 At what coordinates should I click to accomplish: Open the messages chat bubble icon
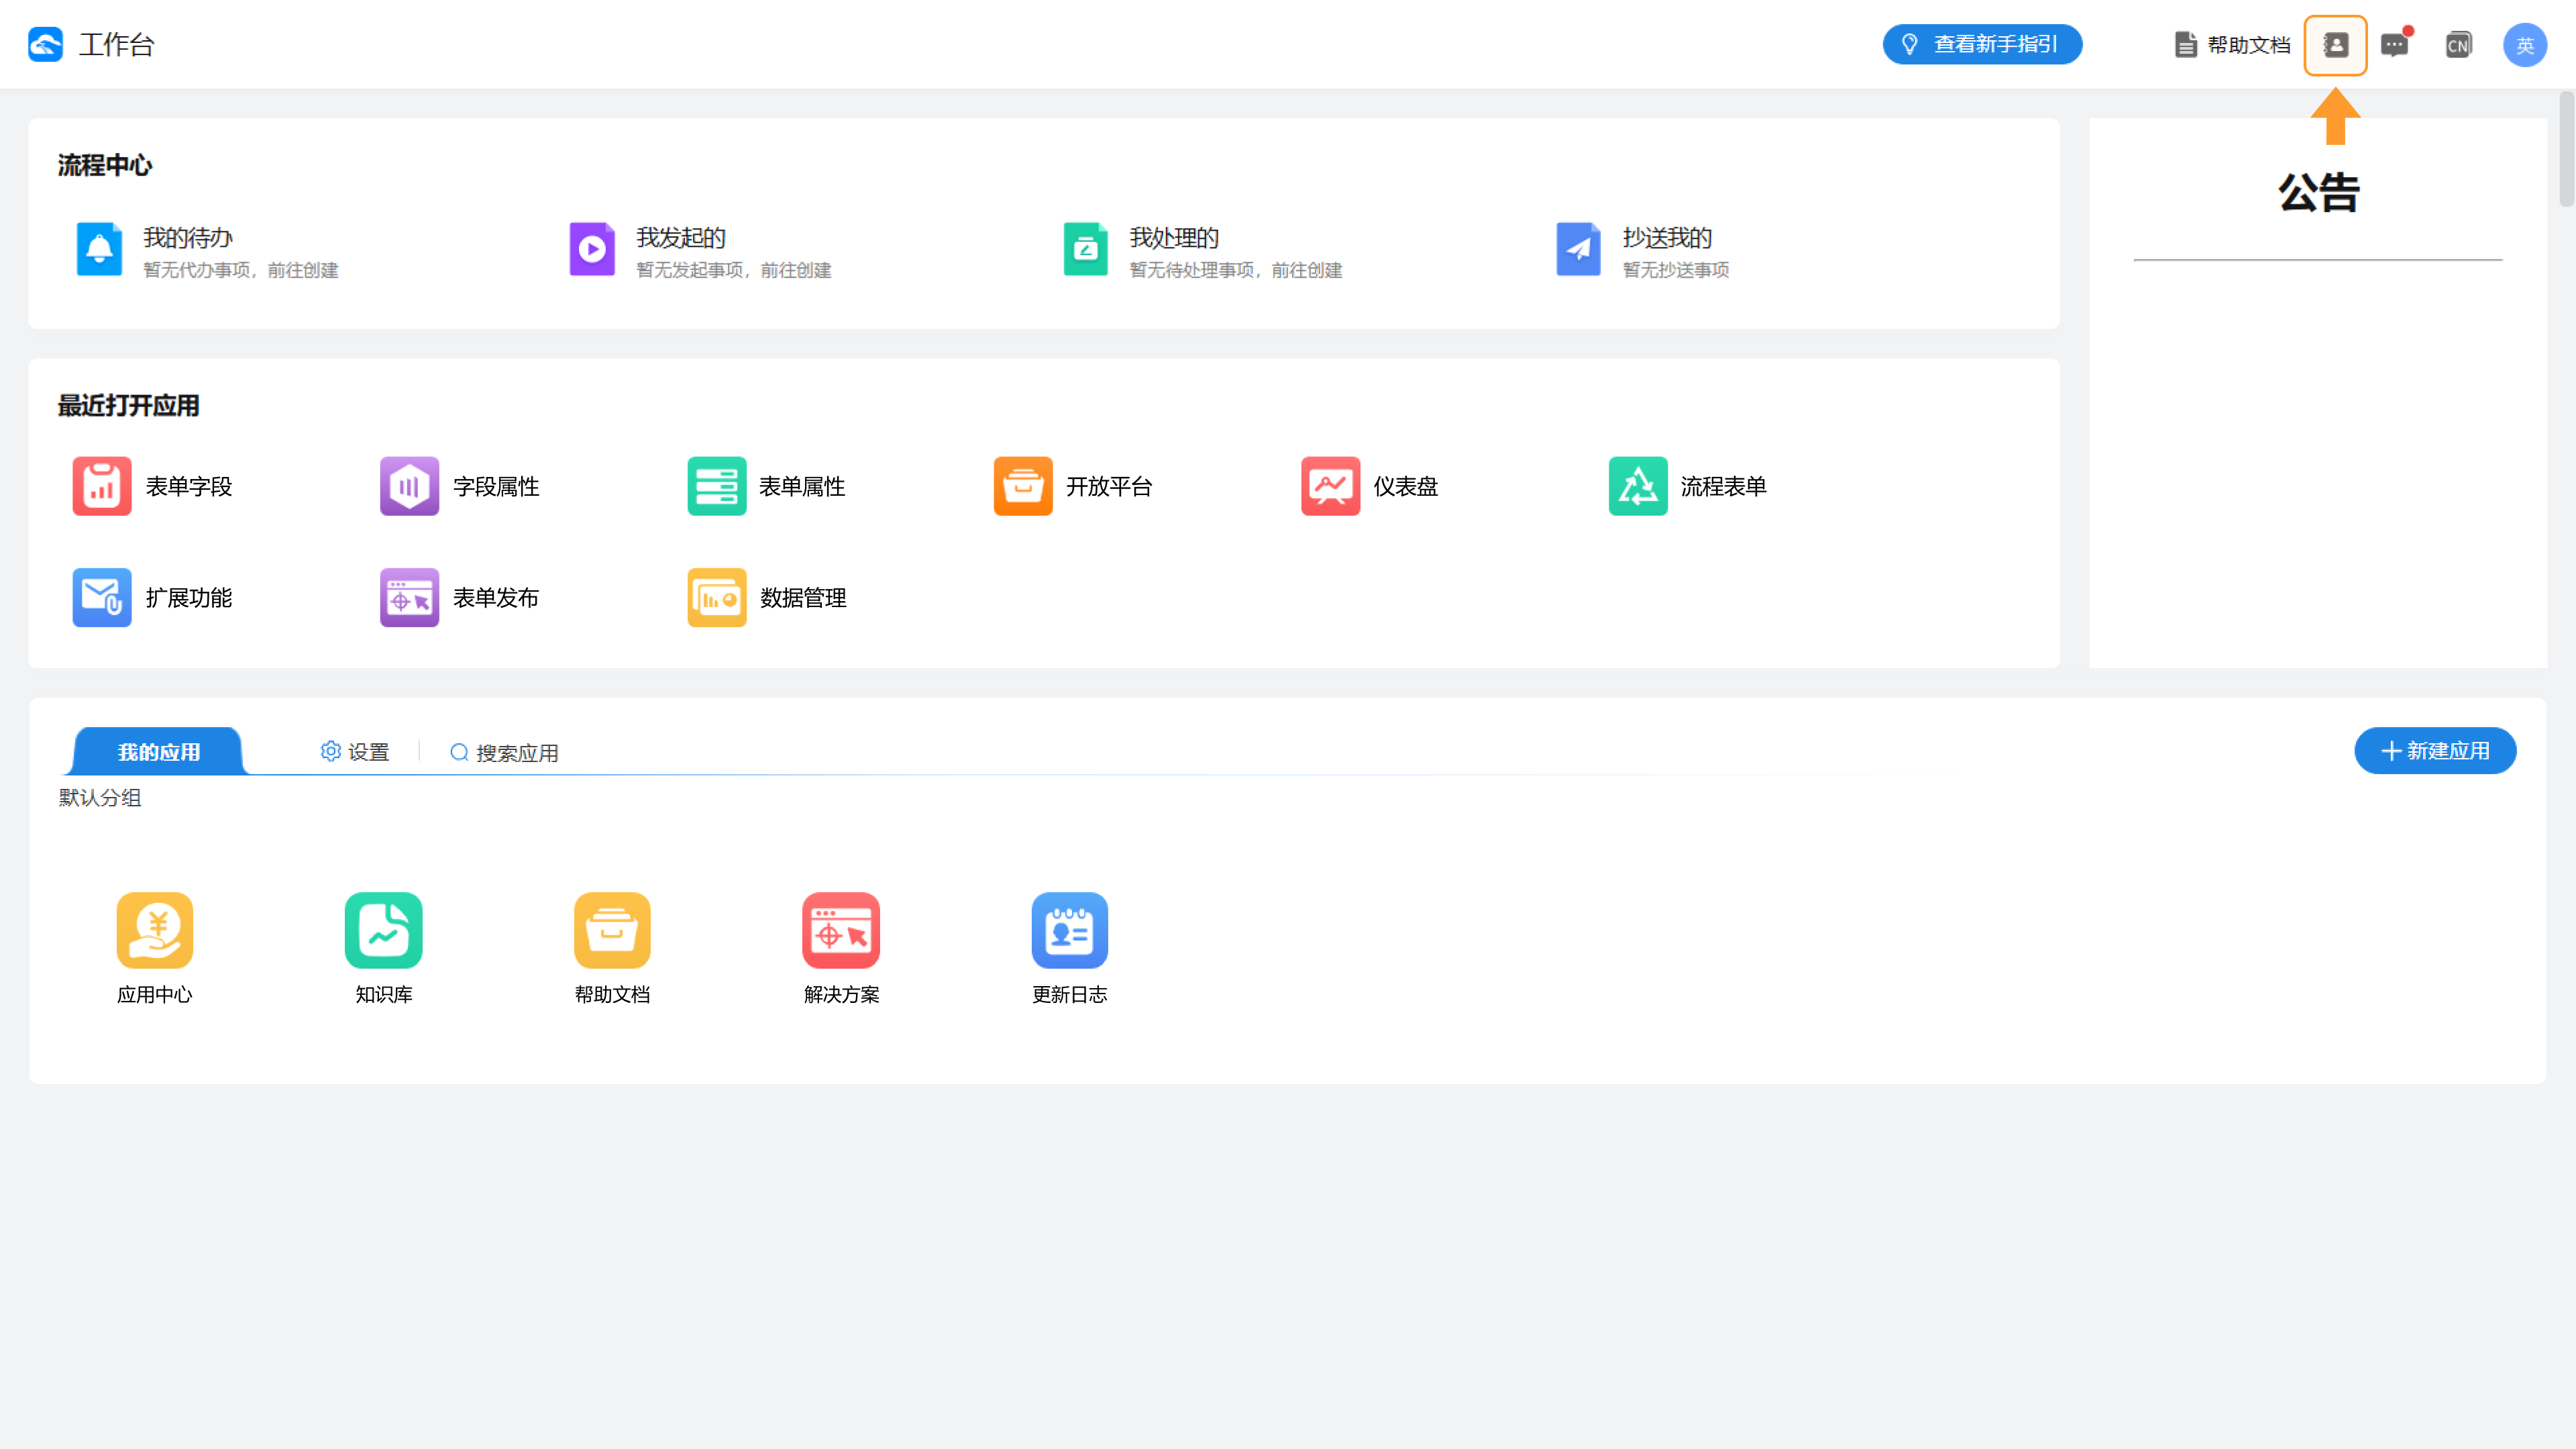pyautogui.click(x=2394, y=45)
